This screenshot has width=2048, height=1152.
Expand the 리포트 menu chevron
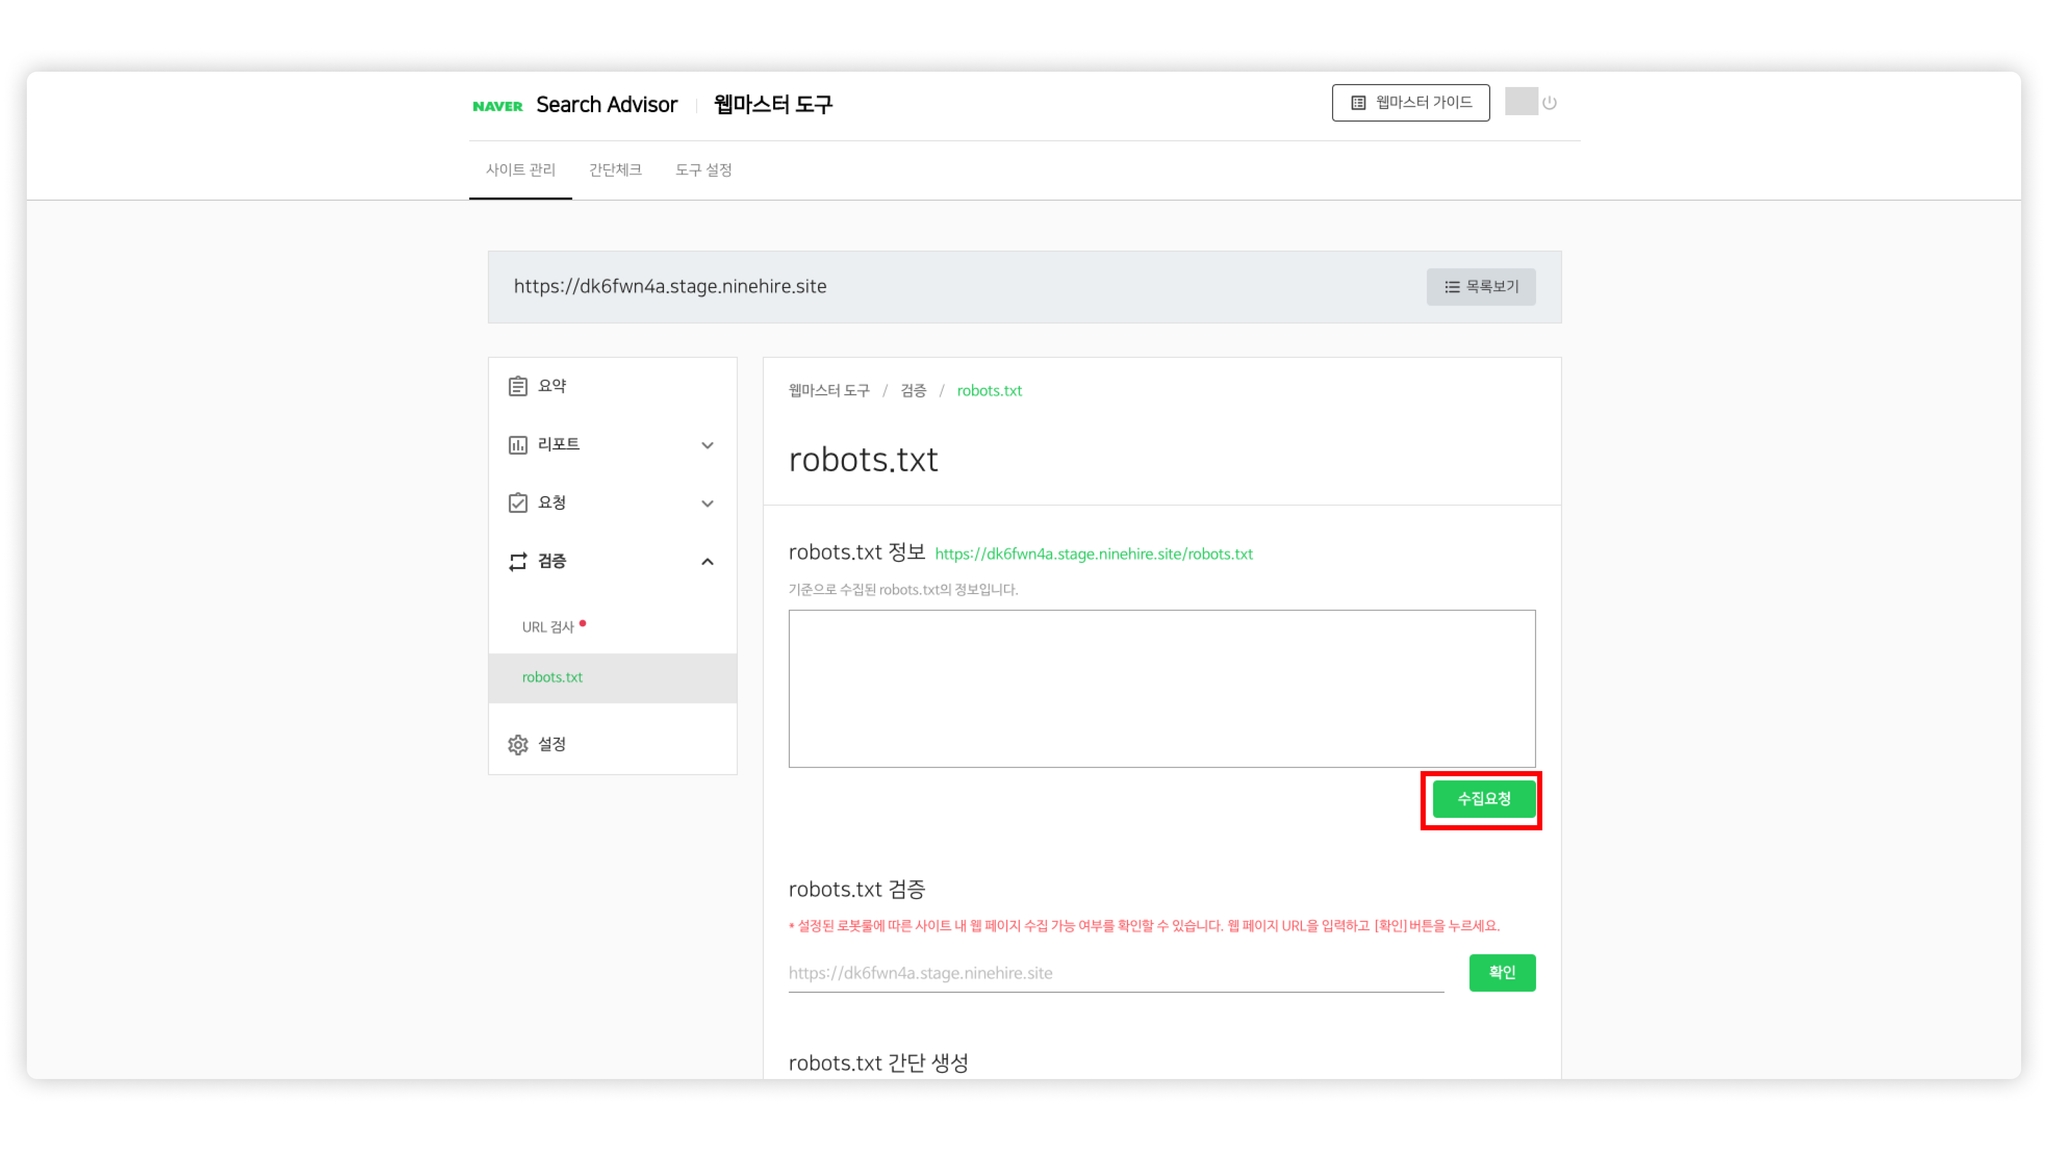(x=707, y=445)
